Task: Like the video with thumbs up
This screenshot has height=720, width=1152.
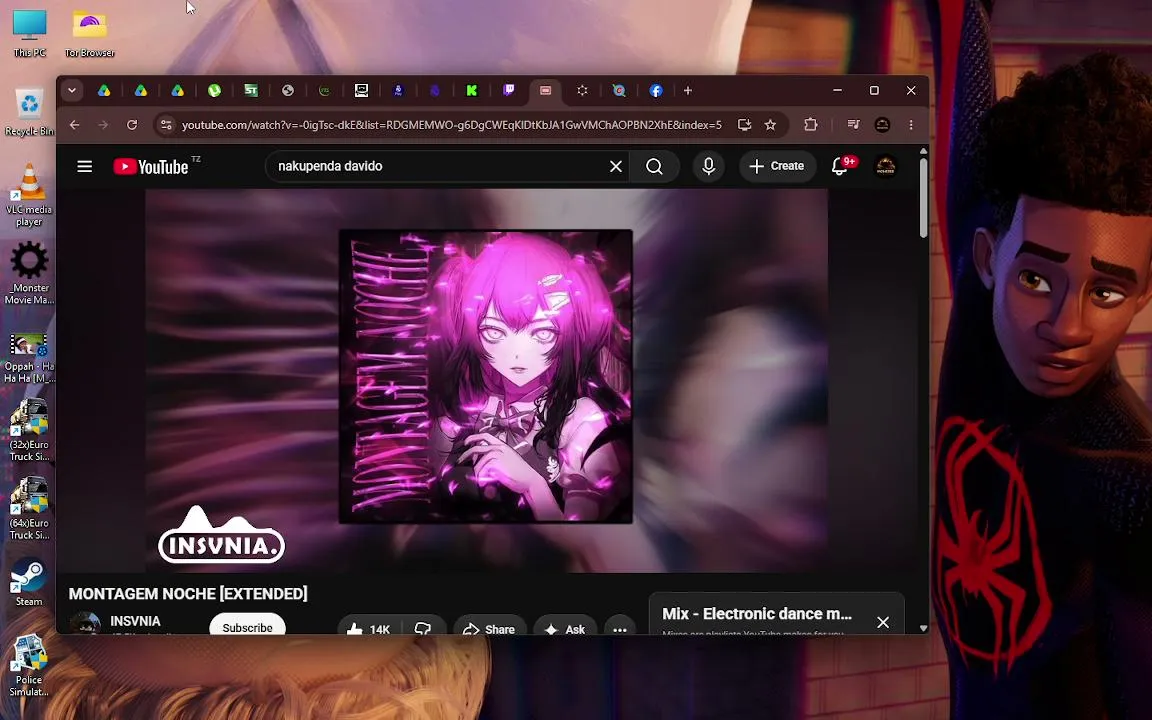Action: 367,629
